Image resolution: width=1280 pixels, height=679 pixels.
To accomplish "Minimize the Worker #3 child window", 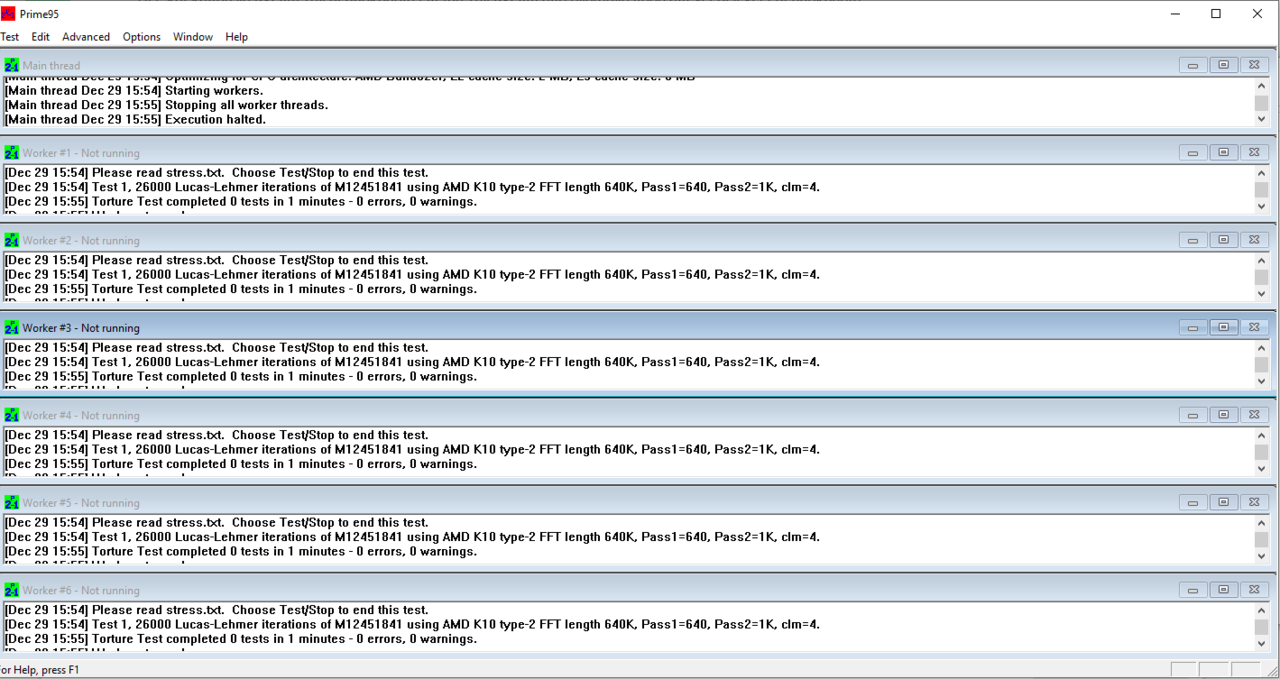I will point(1193,327).
